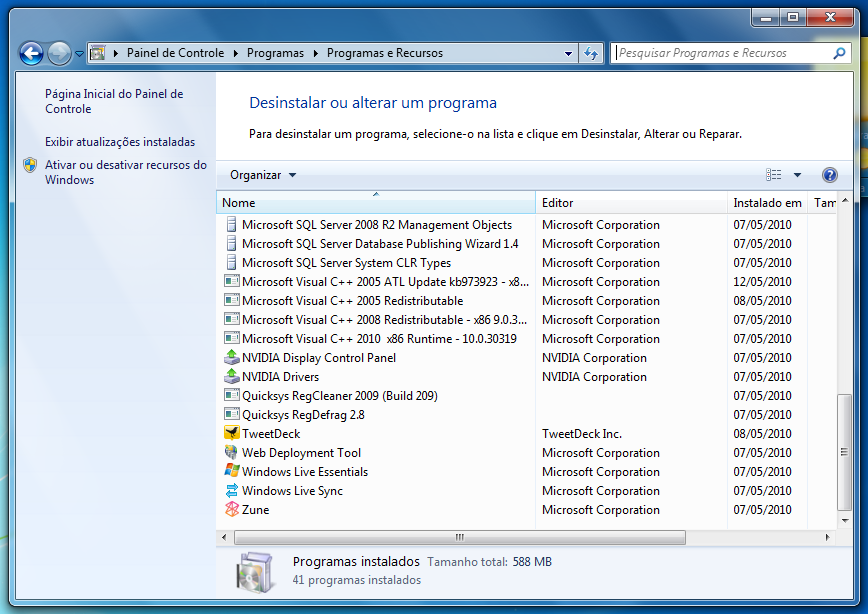Open Ativar ou desativar recursos do Windows

(x=126, y=172)
